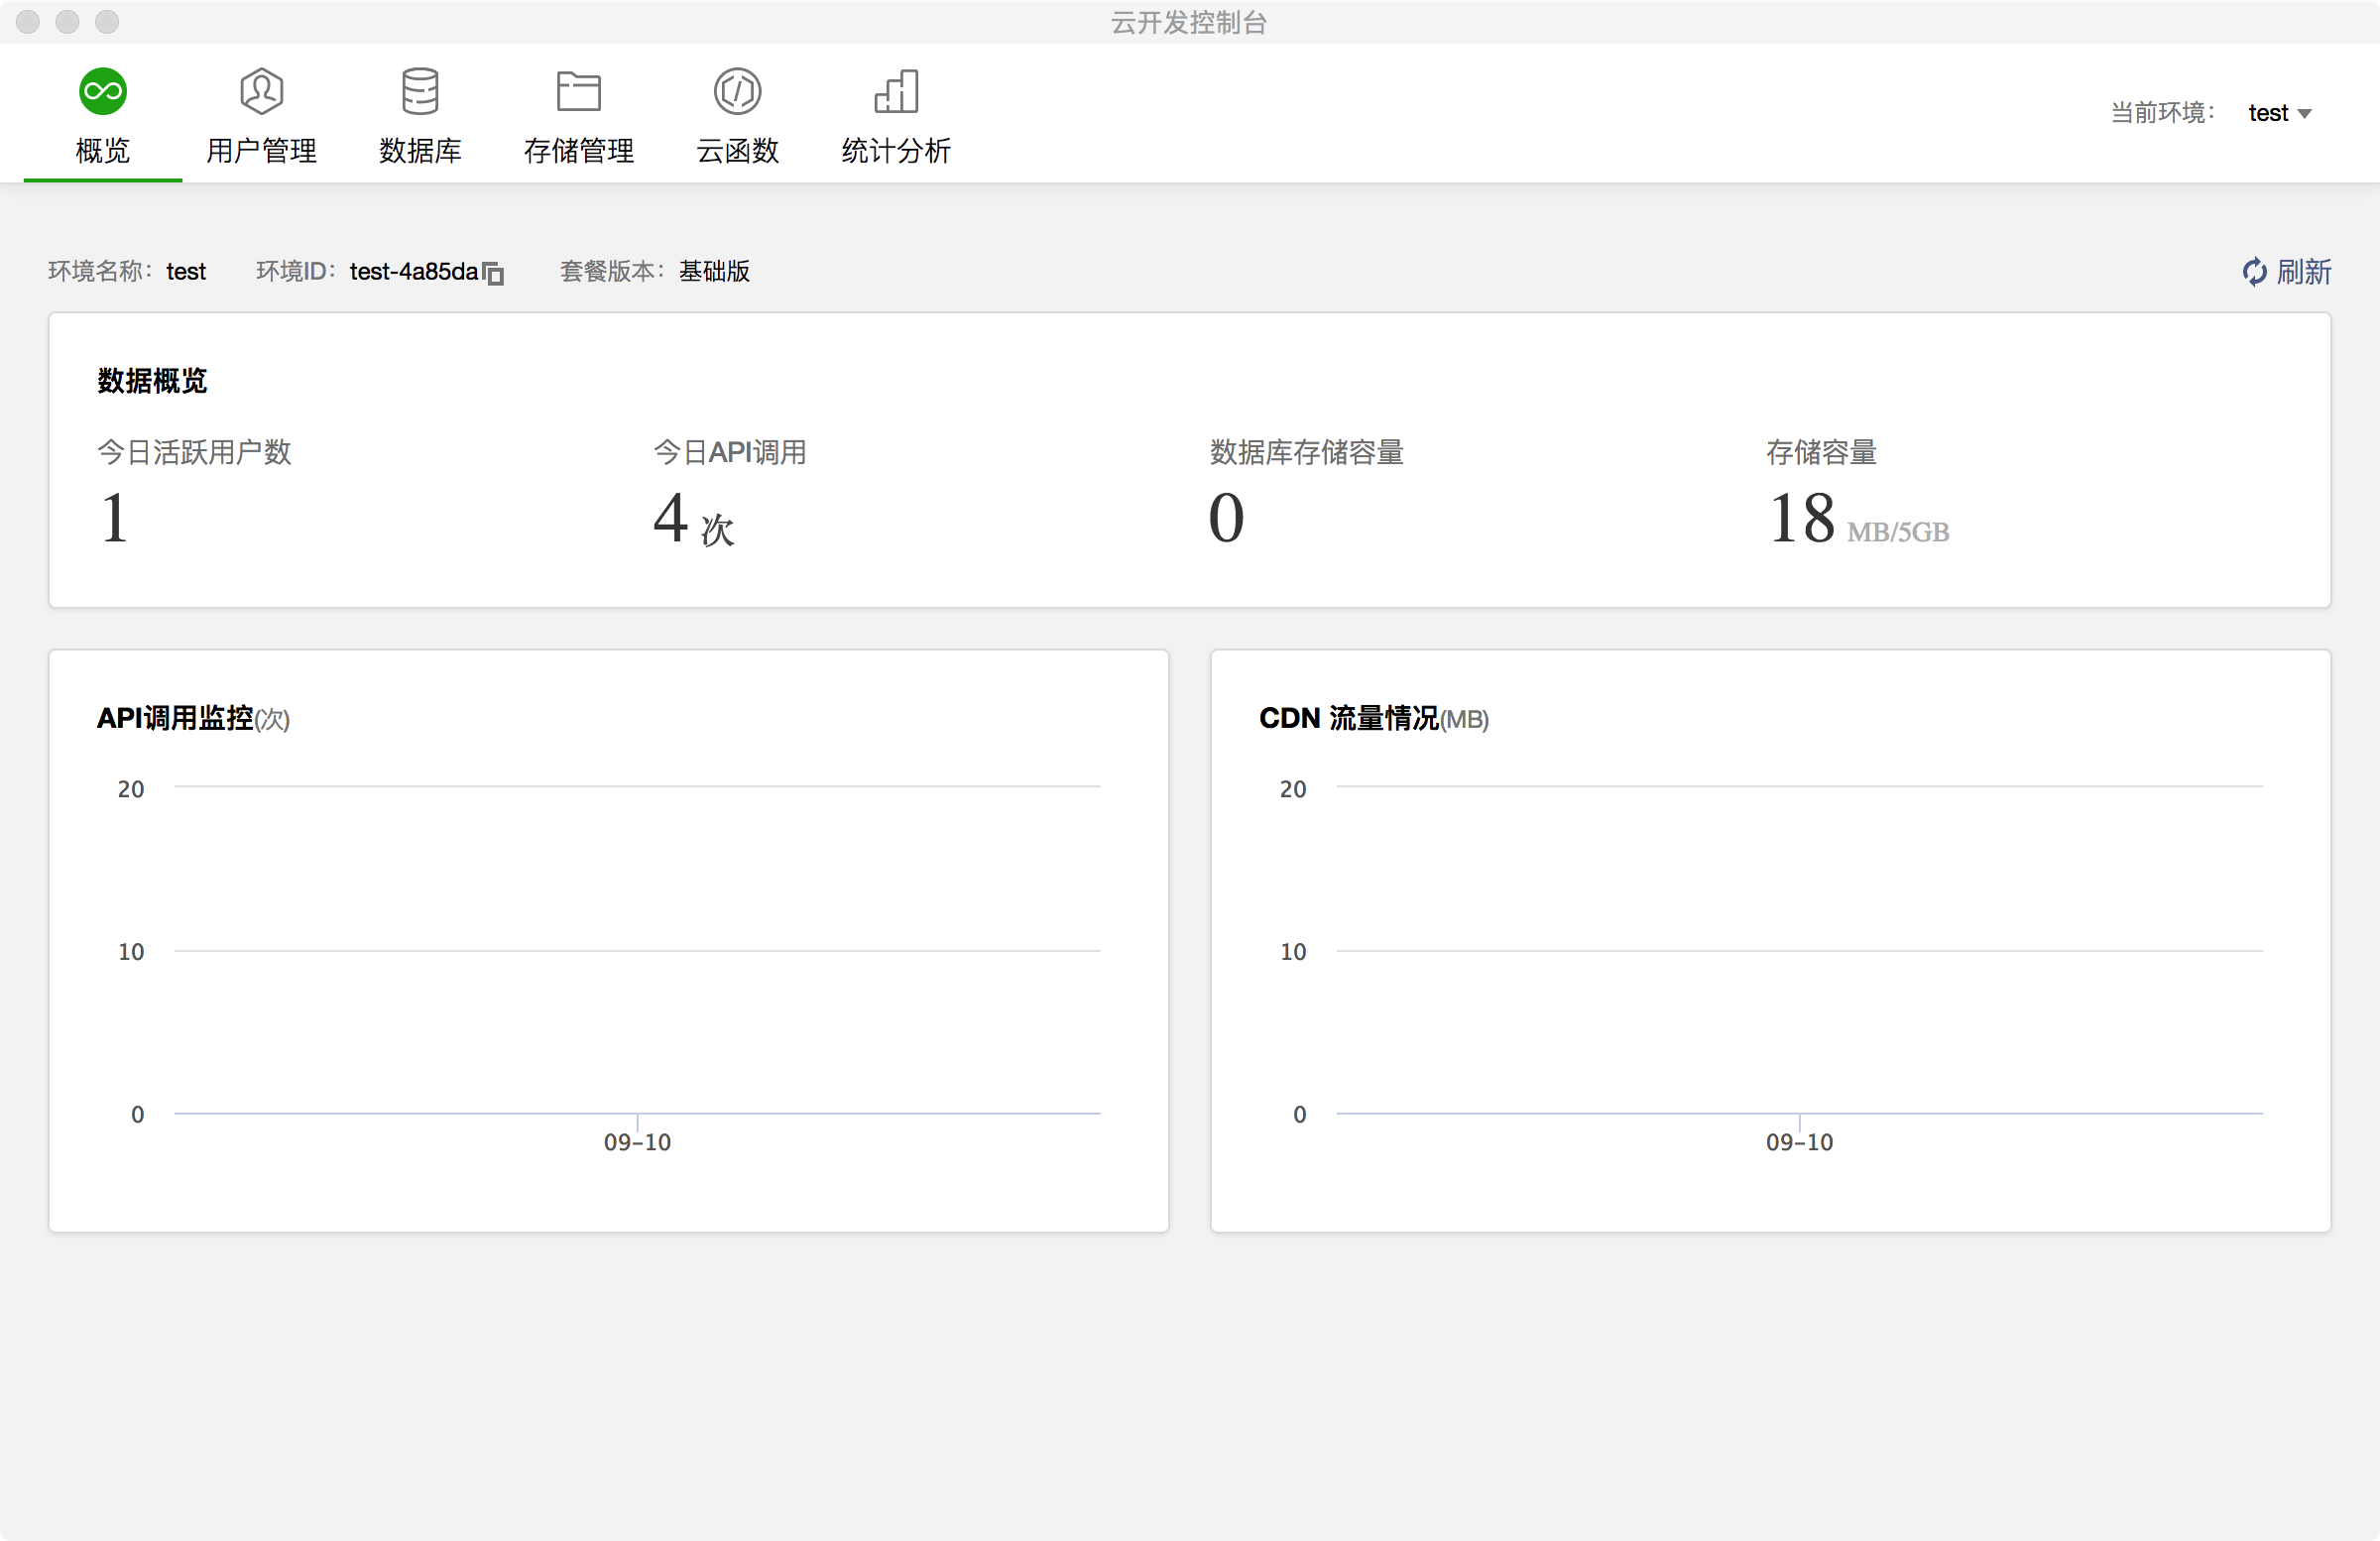Screen dimensions: 2380x1541
Task: Click the dropdown arrow beside 'test'
Action: [x=2305, y=114]
